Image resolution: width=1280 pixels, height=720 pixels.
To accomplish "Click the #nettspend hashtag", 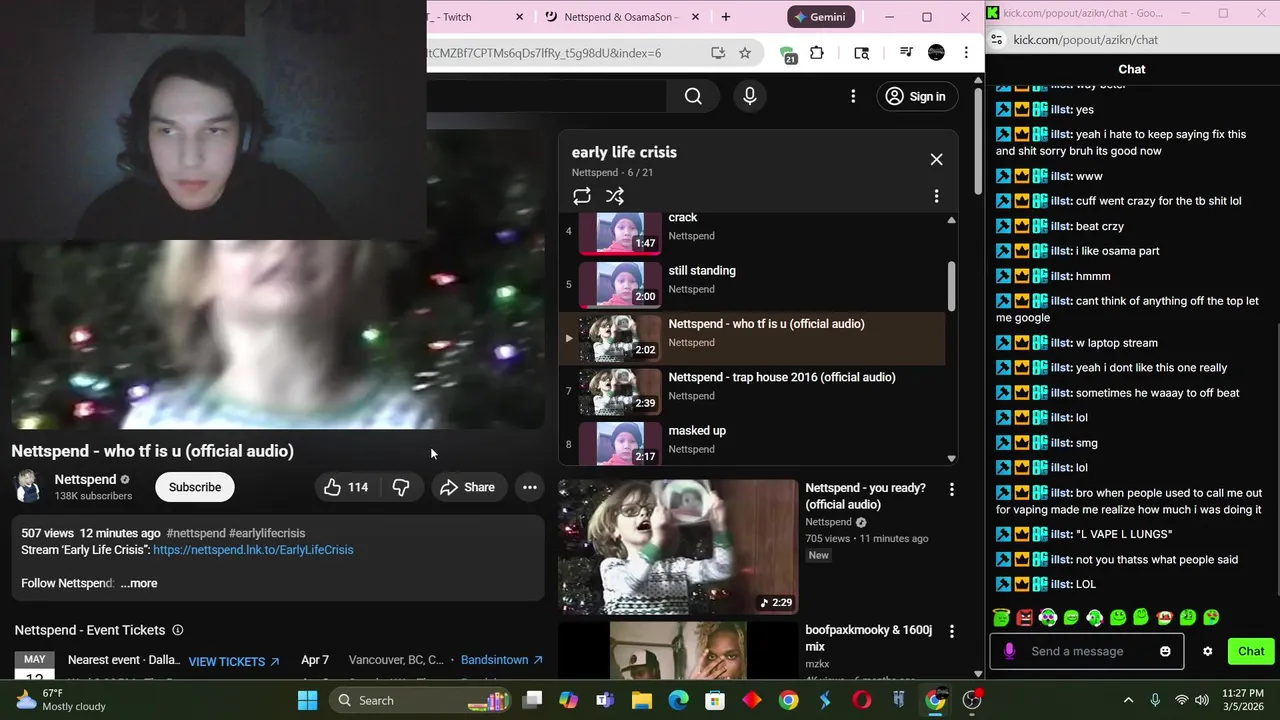I will 196,533.
